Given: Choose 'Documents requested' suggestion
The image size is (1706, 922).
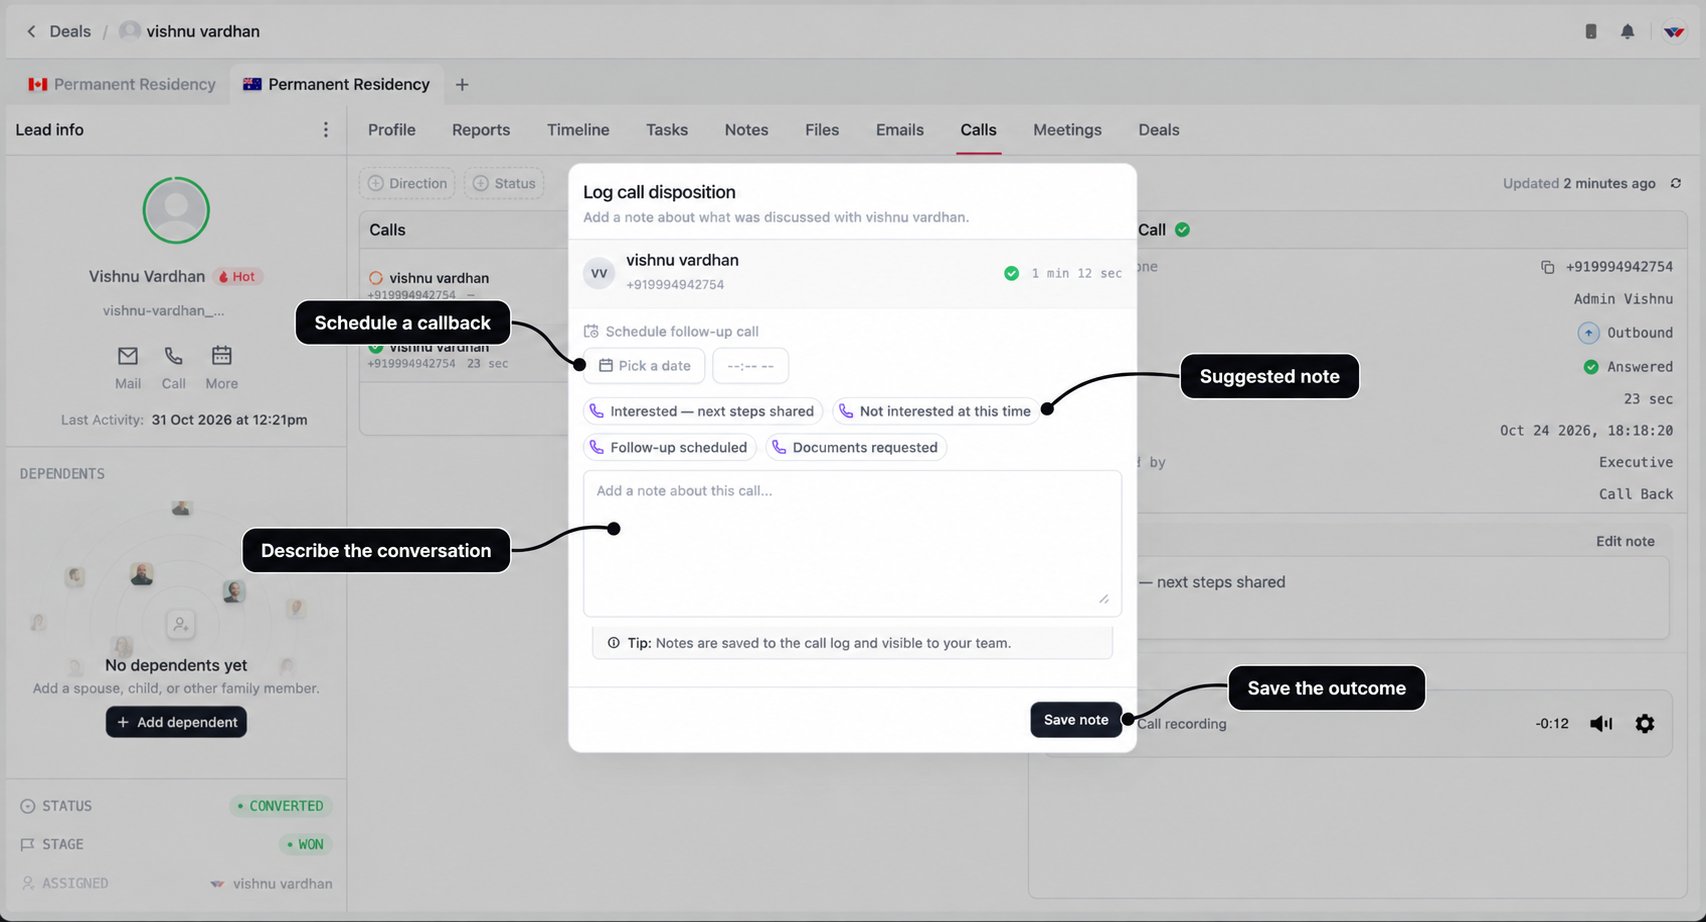Looking at the screenshot, I should click(856, 447).
